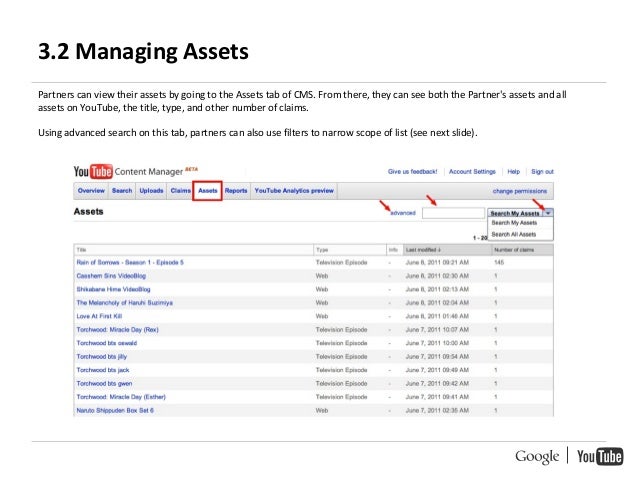The height and width of the screenshot is (479, 638).
Task: Choose Search My Assets dropdown option
Action: click(514, 223)
